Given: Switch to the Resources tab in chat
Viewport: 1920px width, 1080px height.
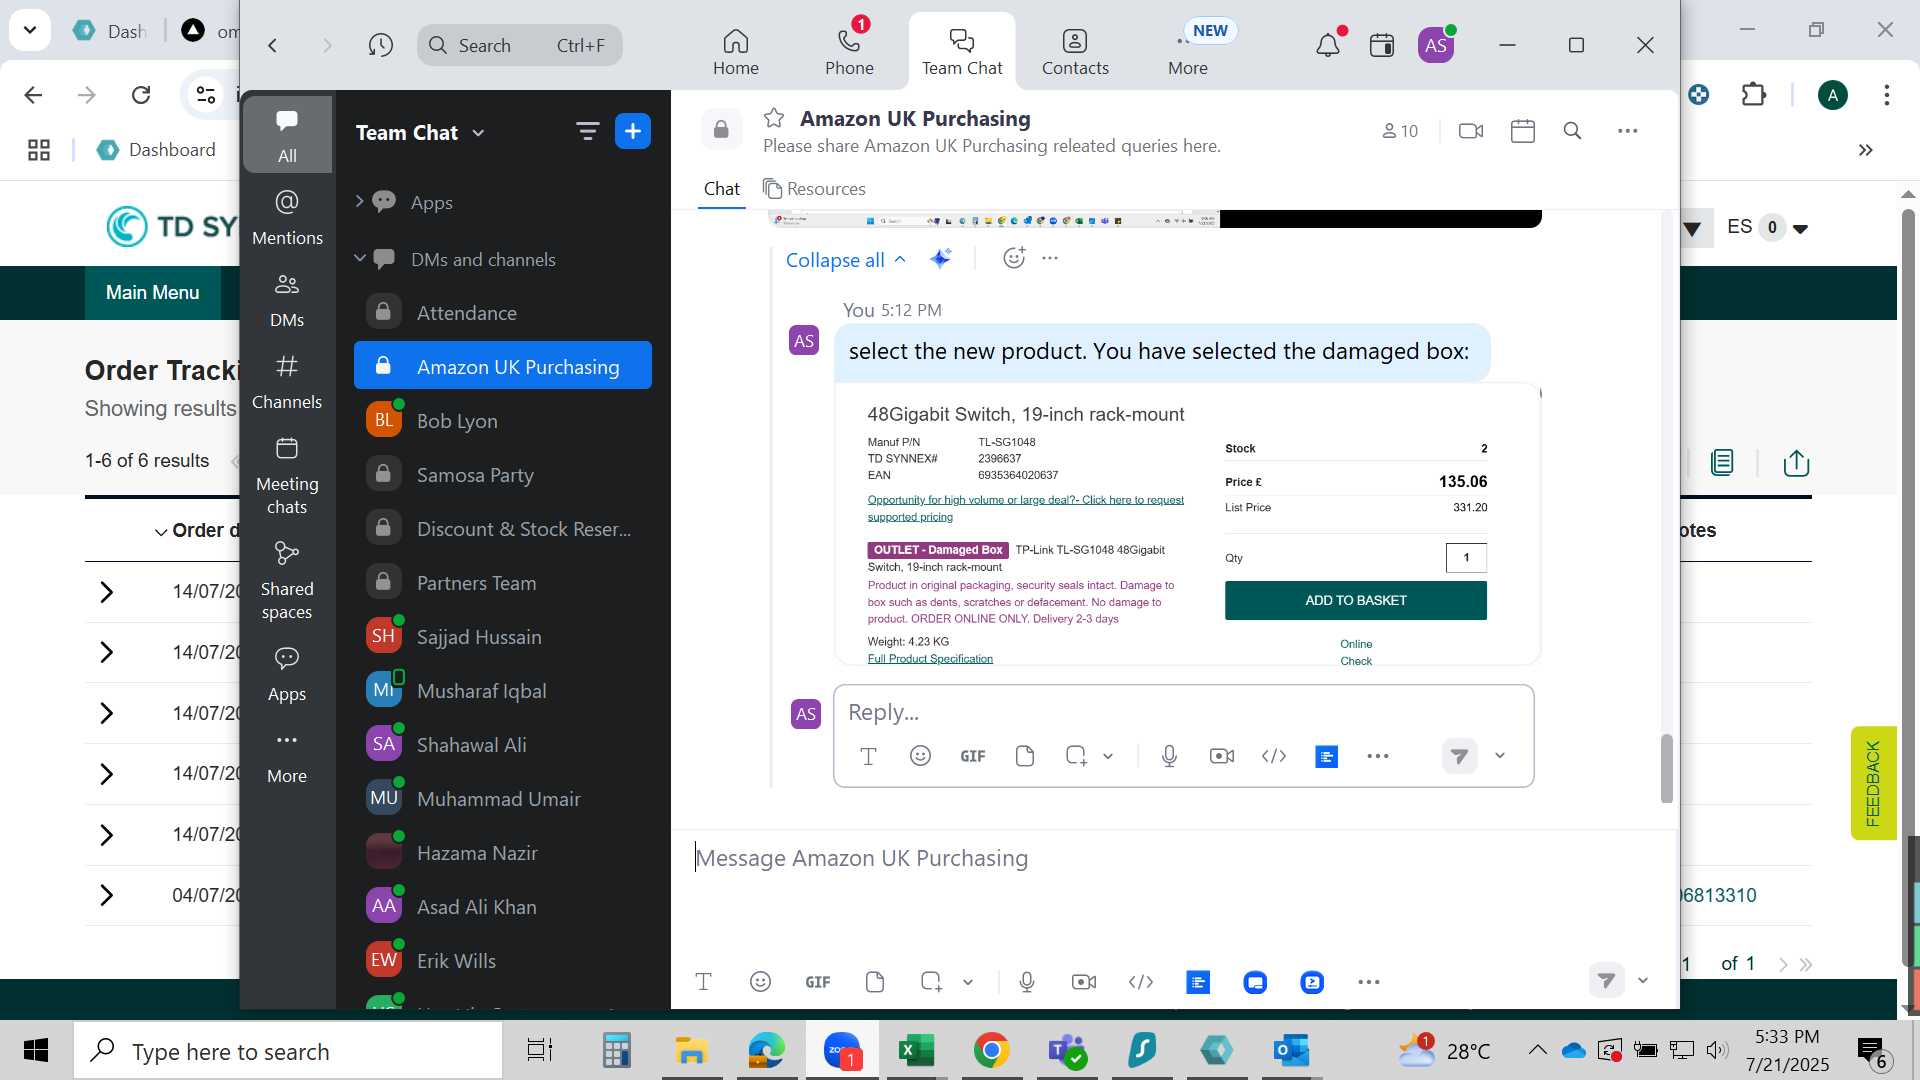Looking at the screenshot, I should tap(814, 189).
